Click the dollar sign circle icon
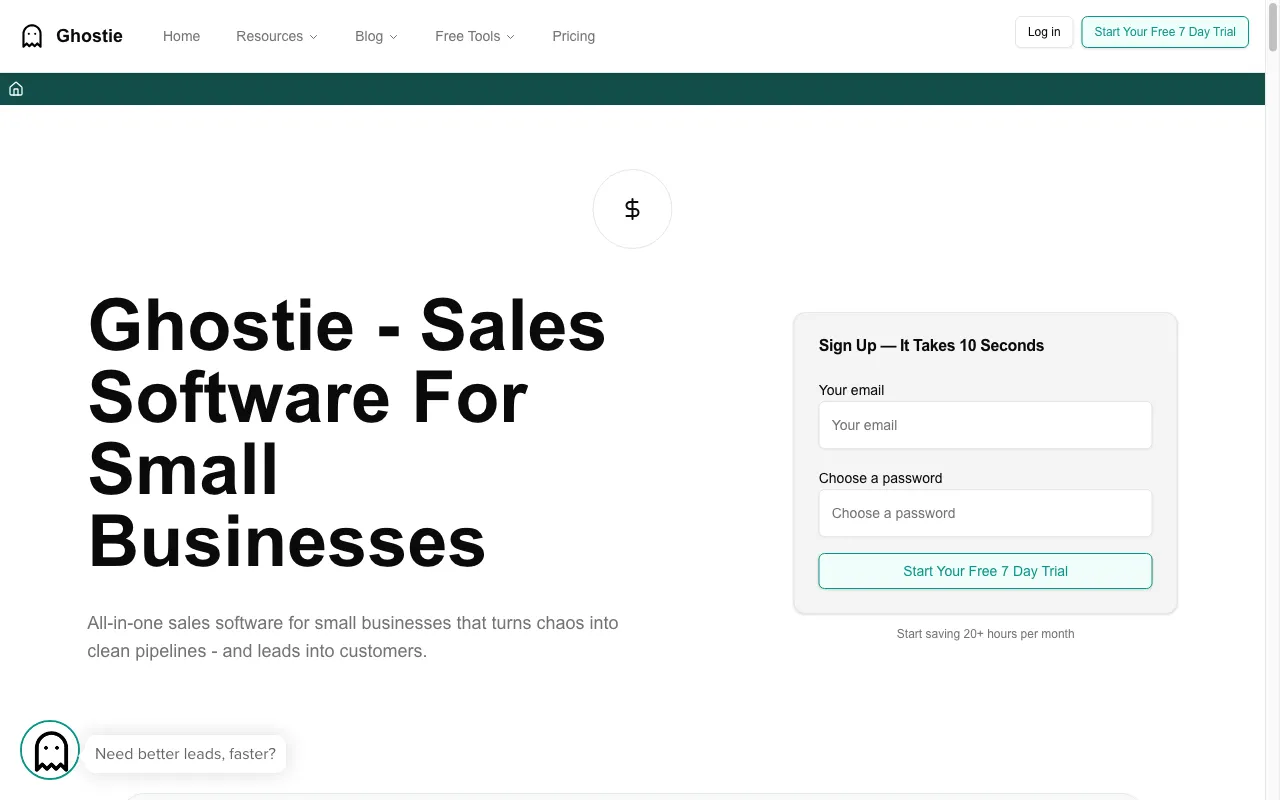Screen dimensions: 1280x800 pyautogui.click(x=632, y=209)
